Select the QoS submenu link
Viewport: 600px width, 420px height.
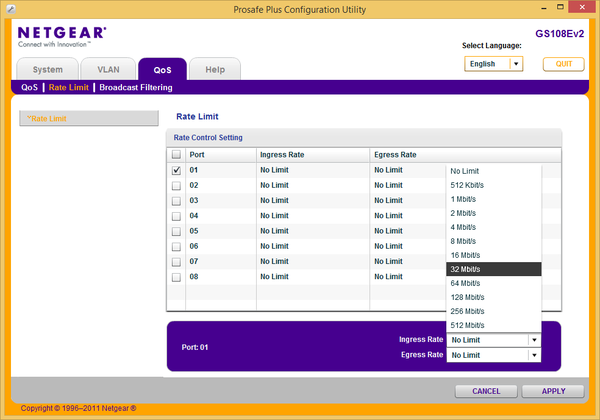pyautogui.click(x=30, y=88)
